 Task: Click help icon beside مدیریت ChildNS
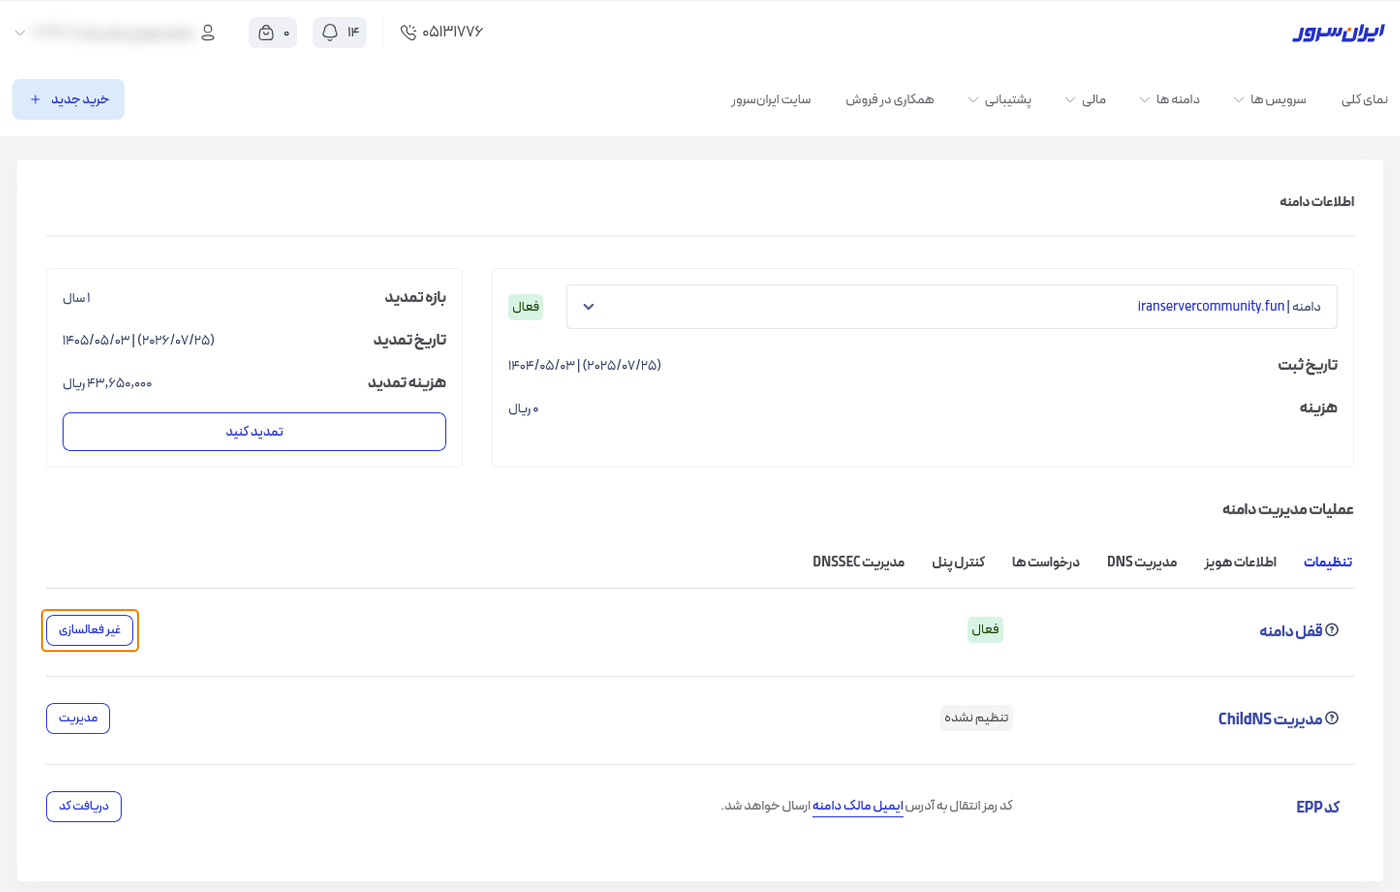point(1332,718)
